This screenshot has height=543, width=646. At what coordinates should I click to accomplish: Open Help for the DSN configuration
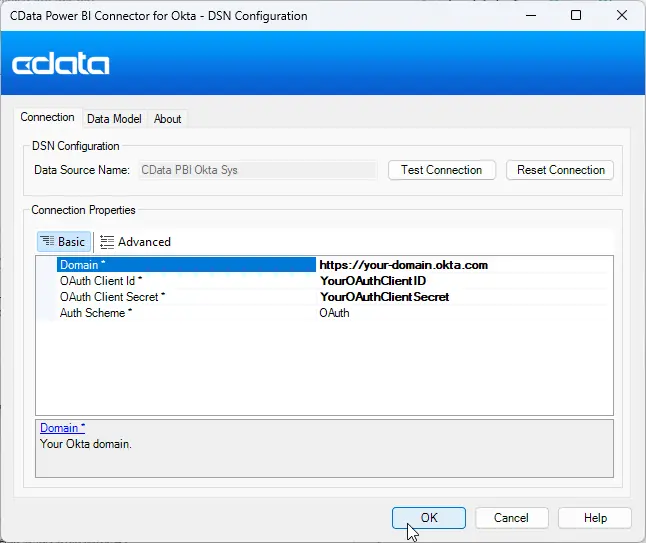595,518
